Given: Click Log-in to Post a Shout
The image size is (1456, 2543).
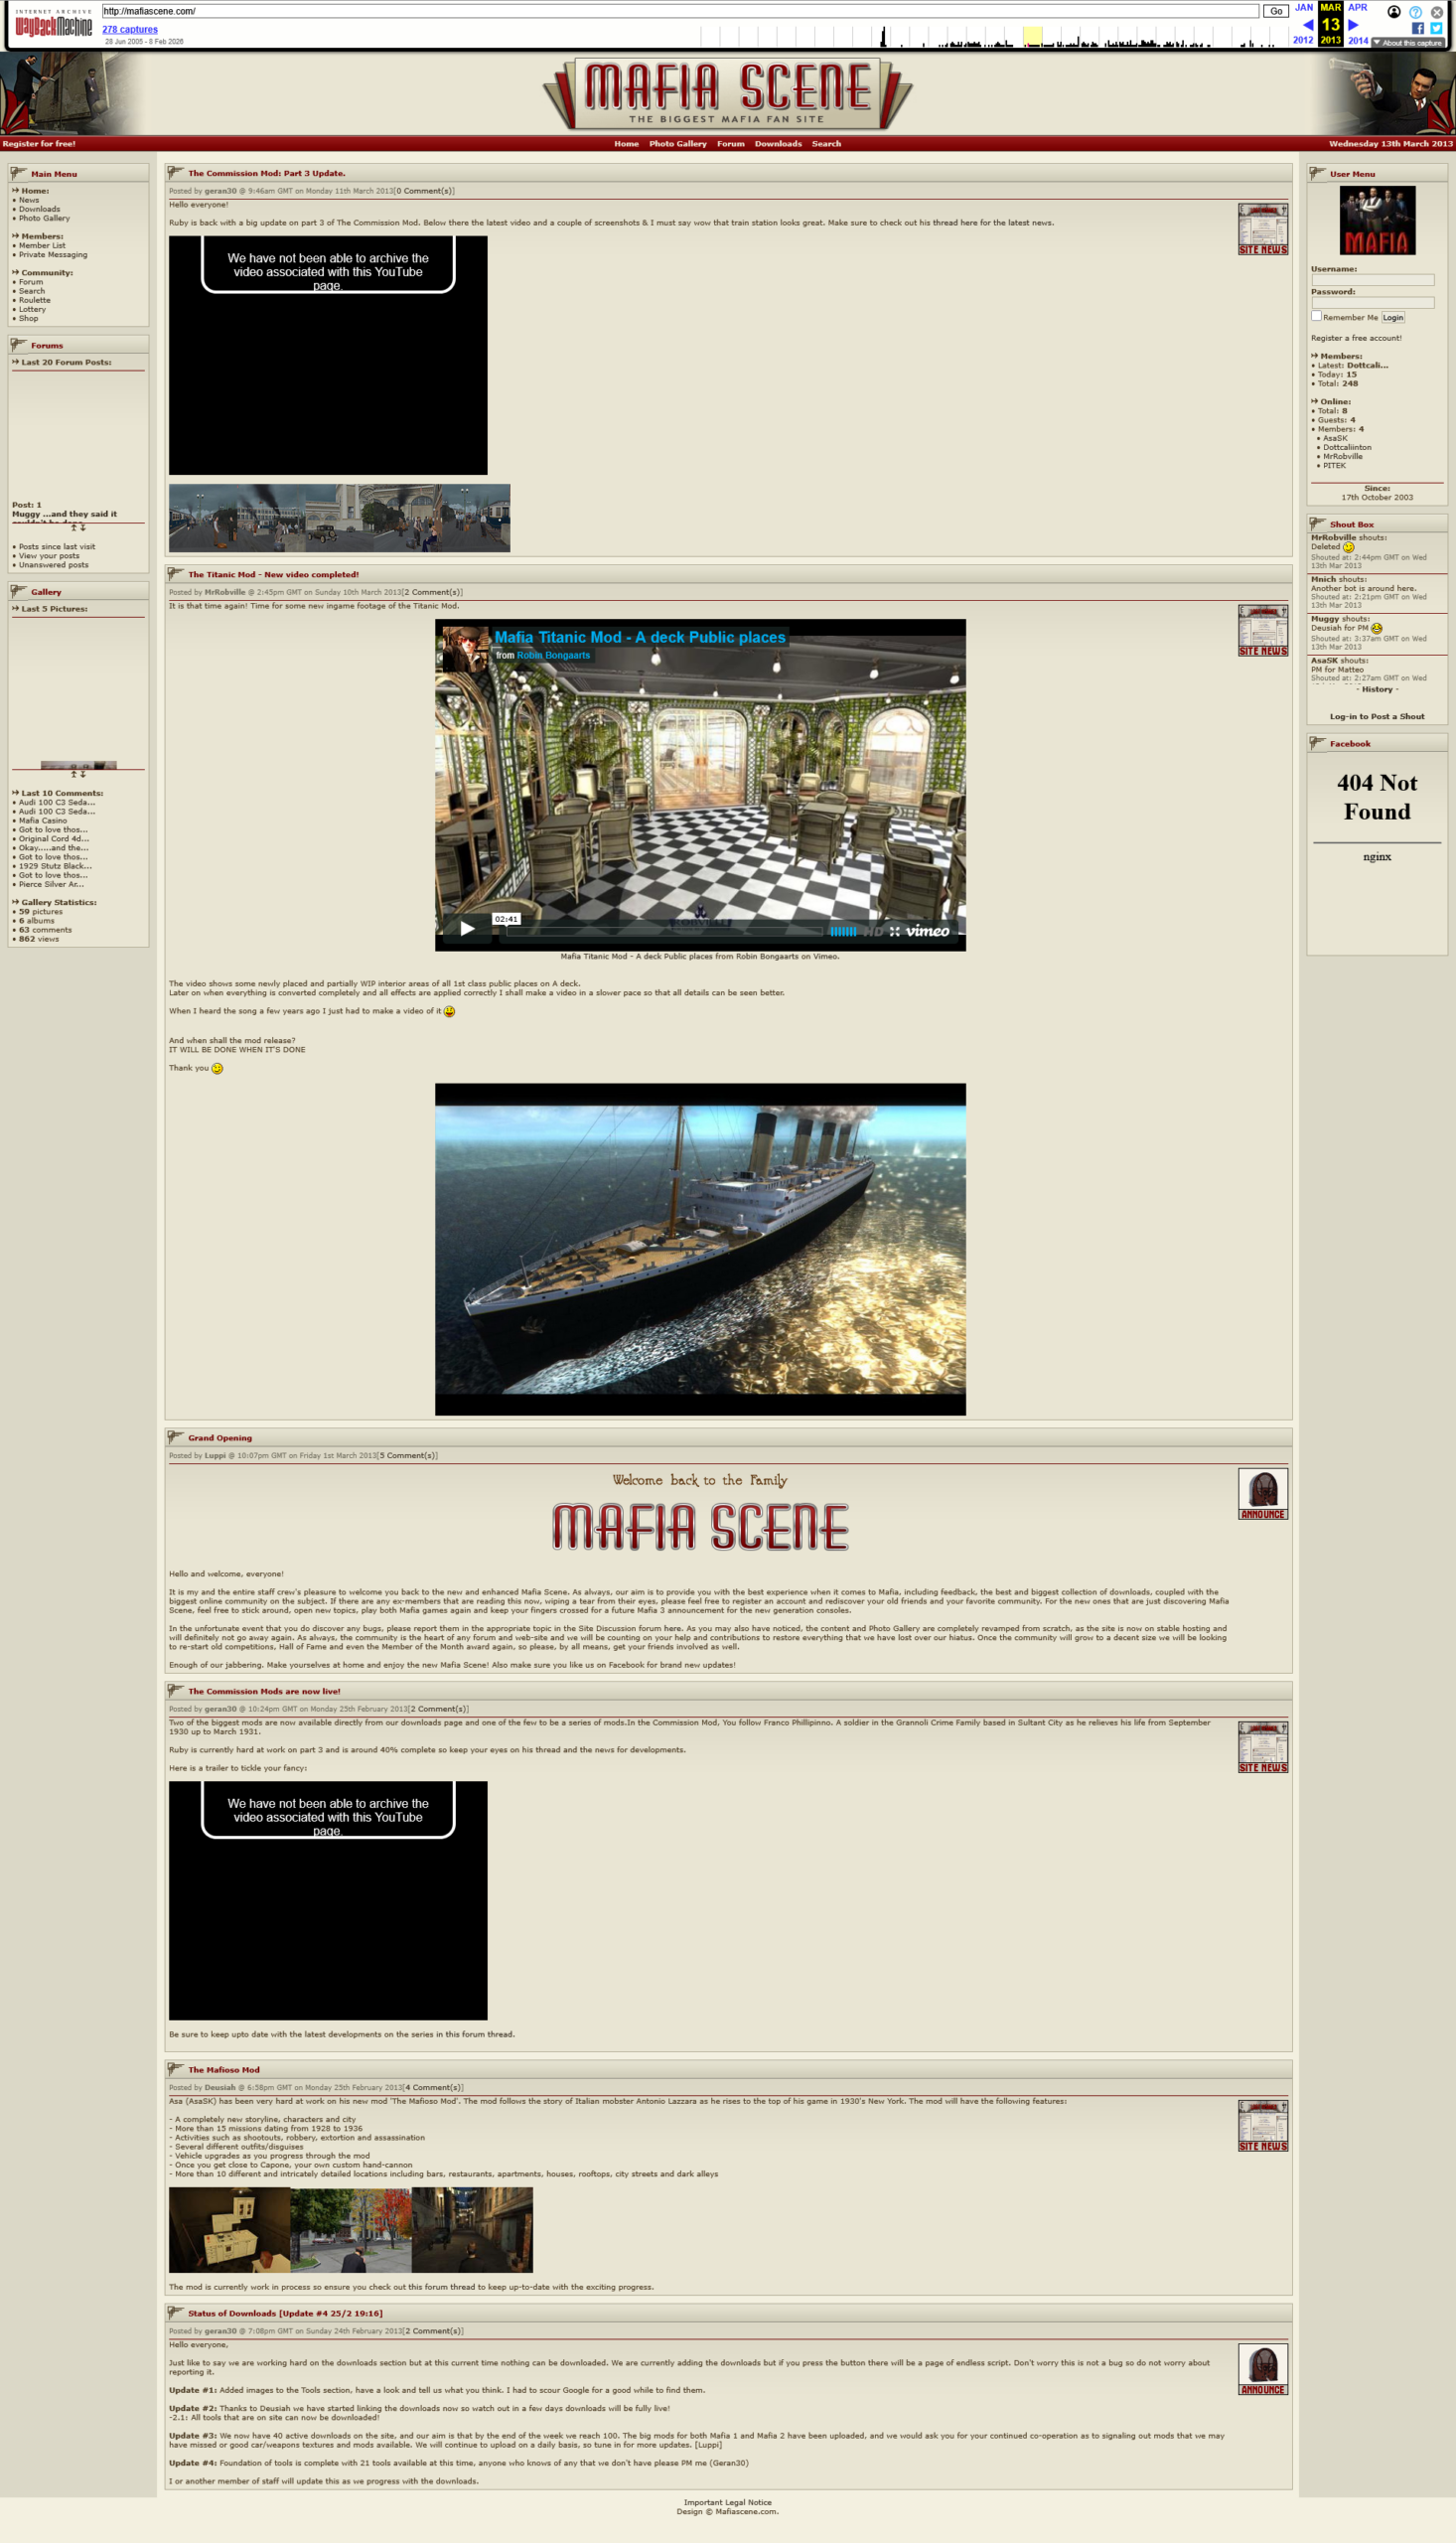Looking at the screenshot, I should [1377, 716].
